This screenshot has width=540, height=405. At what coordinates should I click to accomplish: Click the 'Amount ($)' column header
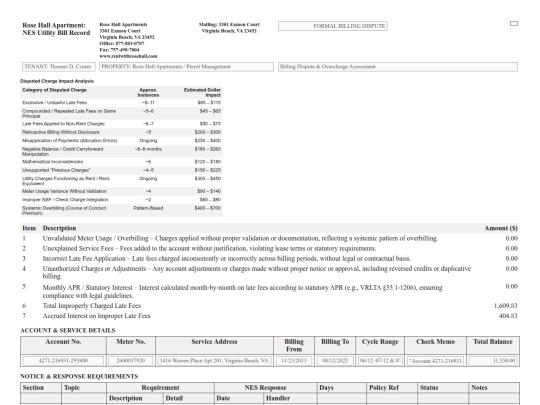point(501,228)
